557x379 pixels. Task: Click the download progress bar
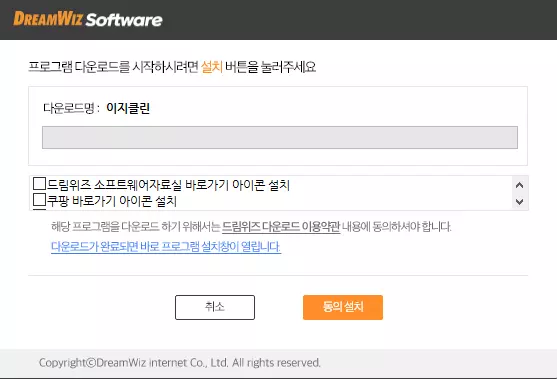point(280,137)
